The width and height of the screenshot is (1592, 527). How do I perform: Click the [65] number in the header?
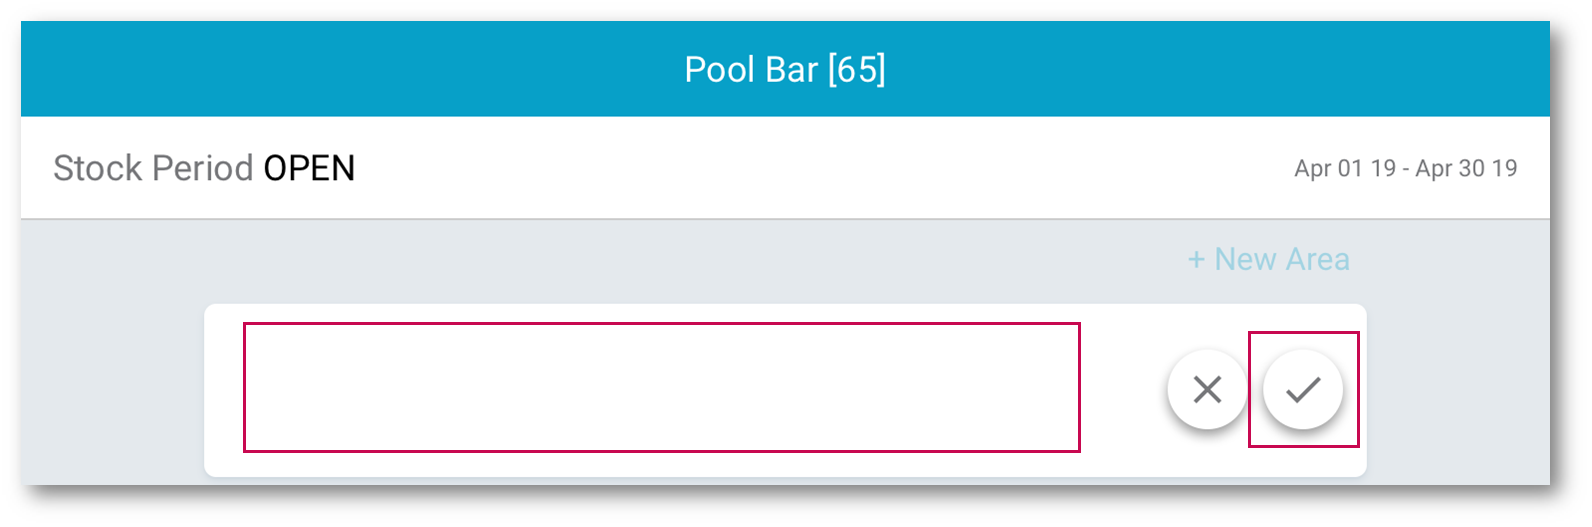pos(856,70)
